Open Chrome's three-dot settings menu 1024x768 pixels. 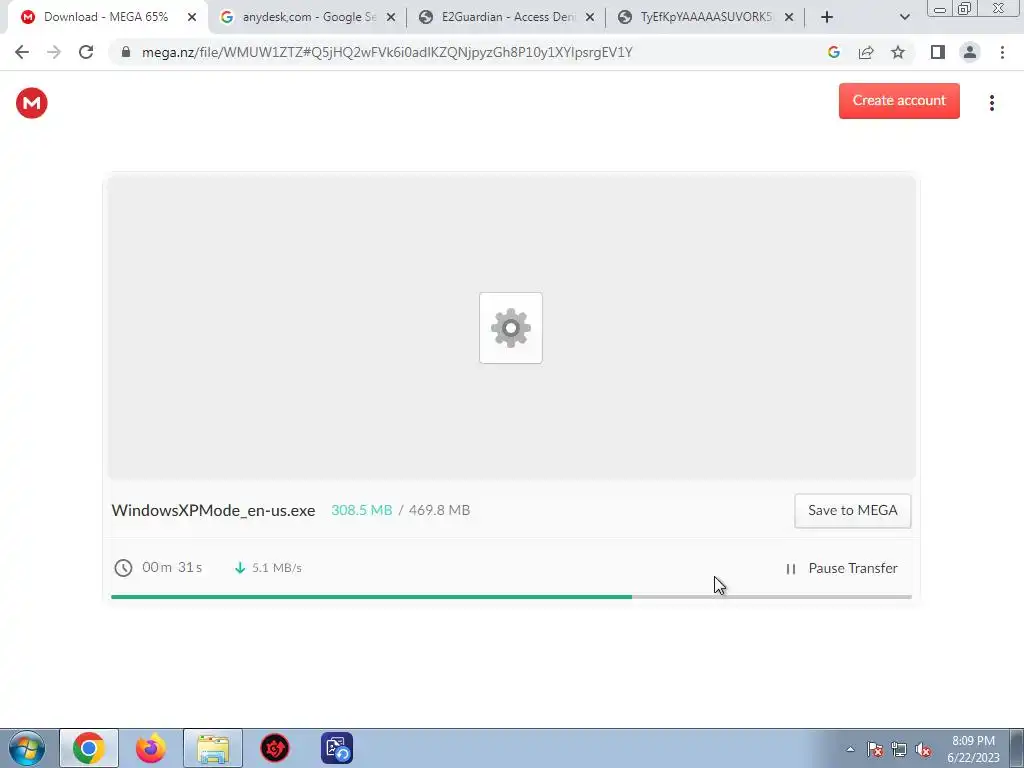(x=1002, y=52)
